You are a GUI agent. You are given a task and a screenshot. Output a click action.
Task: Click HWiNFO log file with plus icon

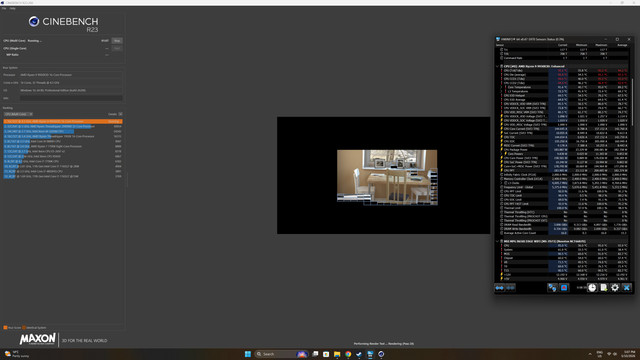click(x=603, y=288)
